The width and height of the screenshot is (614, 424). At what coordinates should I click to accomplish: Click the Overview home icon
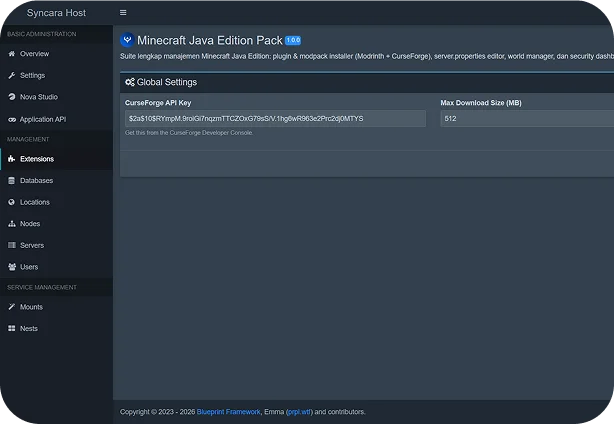pyautogui.click(x=12, y=54)
